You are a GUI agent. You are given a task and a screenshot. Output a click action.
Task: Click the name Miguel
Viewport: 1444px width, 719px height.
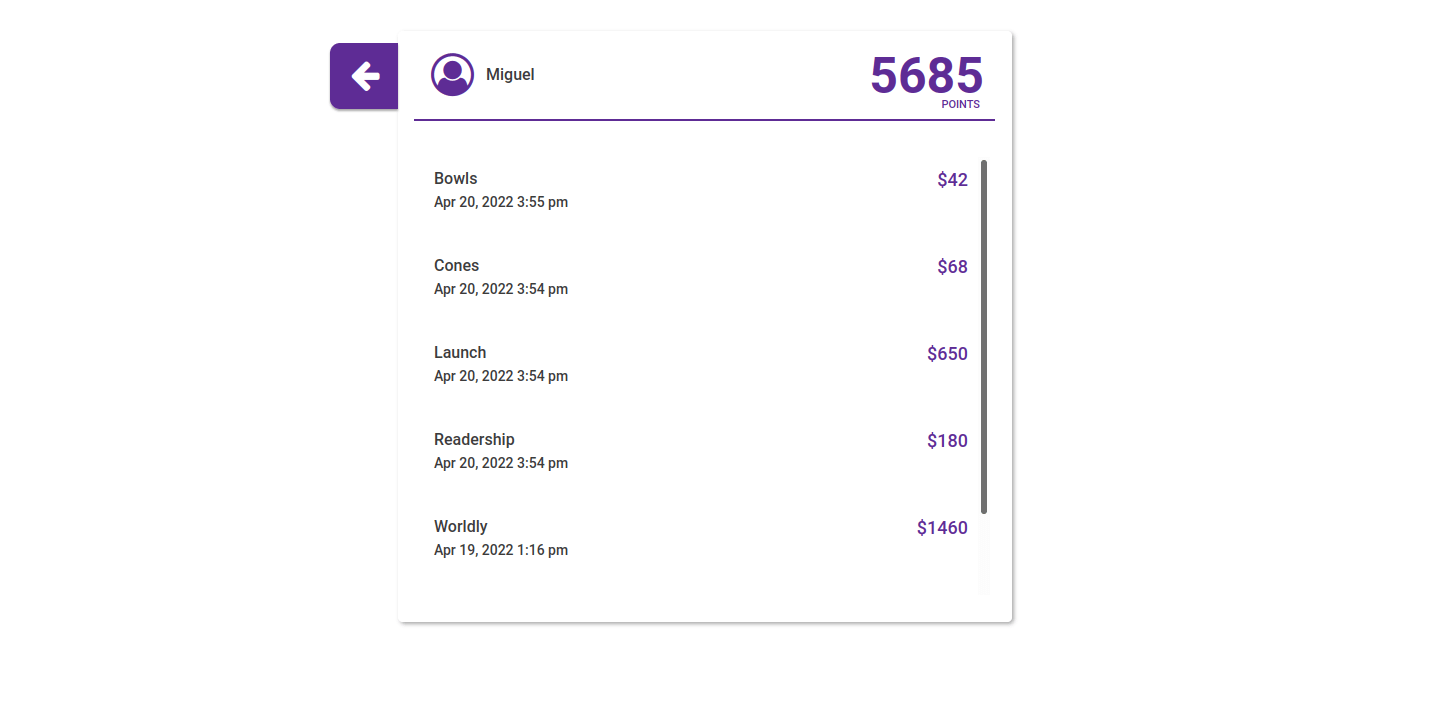pos(508,74)
